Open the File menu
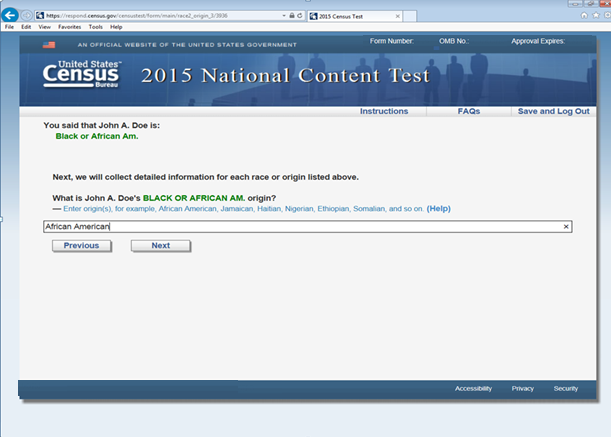 (x=9, y=27)
